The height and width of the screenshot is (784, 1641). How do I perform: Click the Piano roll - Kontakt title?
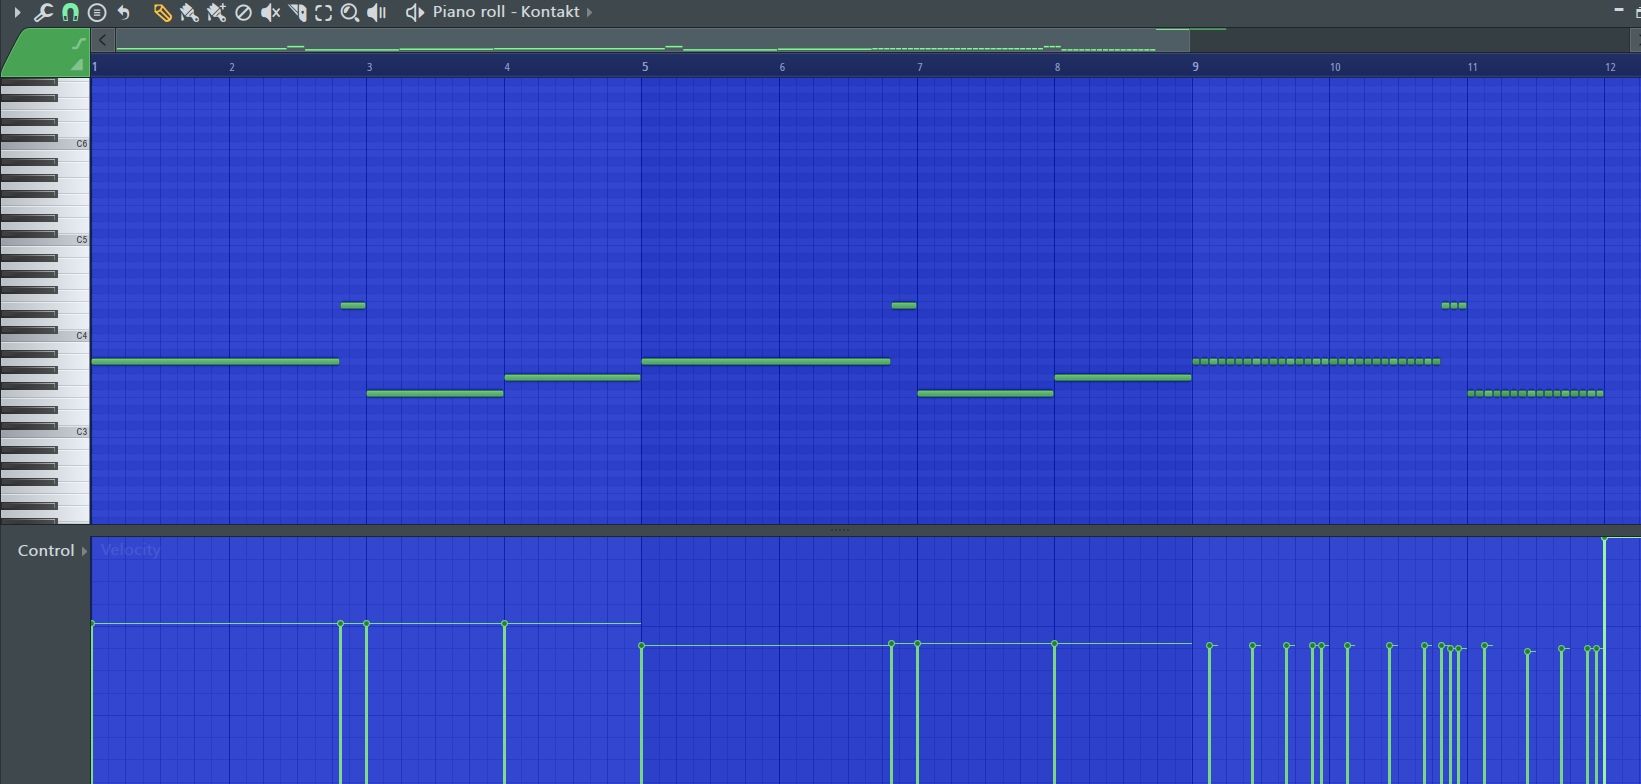[x=506, y=12]
